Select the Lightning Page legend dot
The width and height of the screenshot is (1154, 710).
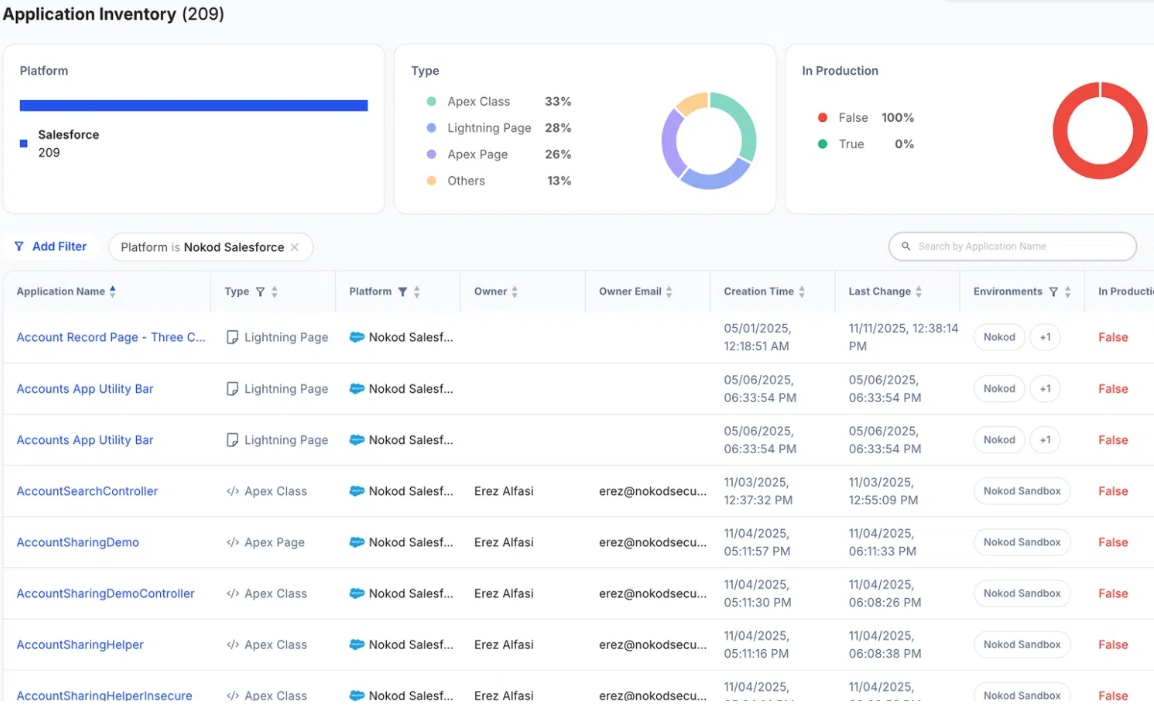coord(431,128)
